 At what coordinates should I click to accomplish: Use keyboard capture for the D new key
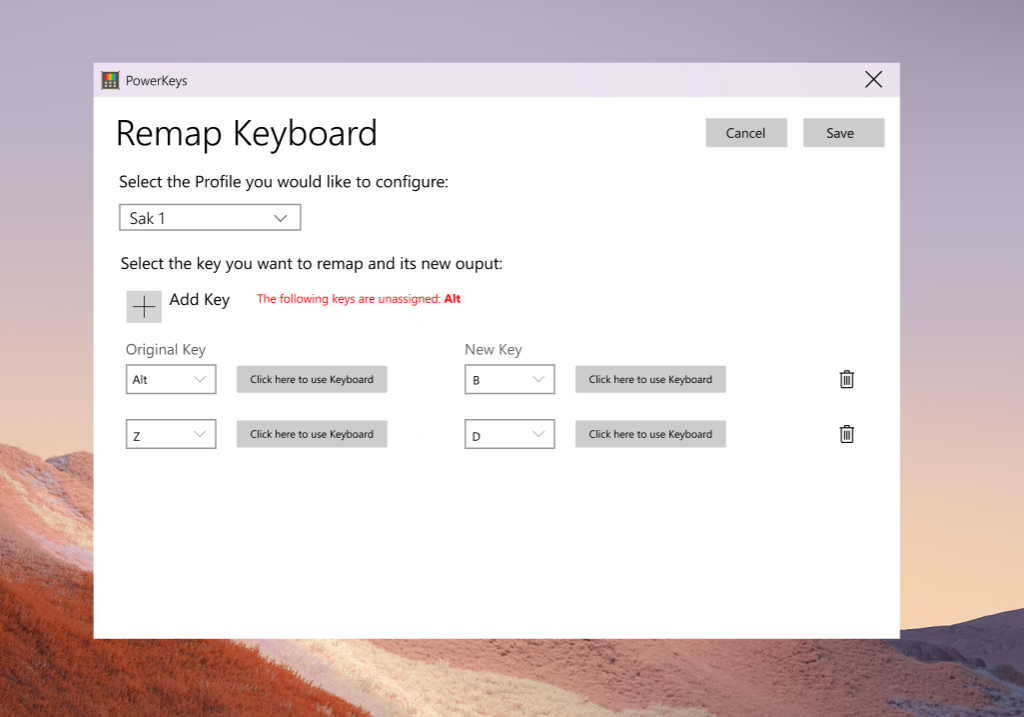pos(650,434)
